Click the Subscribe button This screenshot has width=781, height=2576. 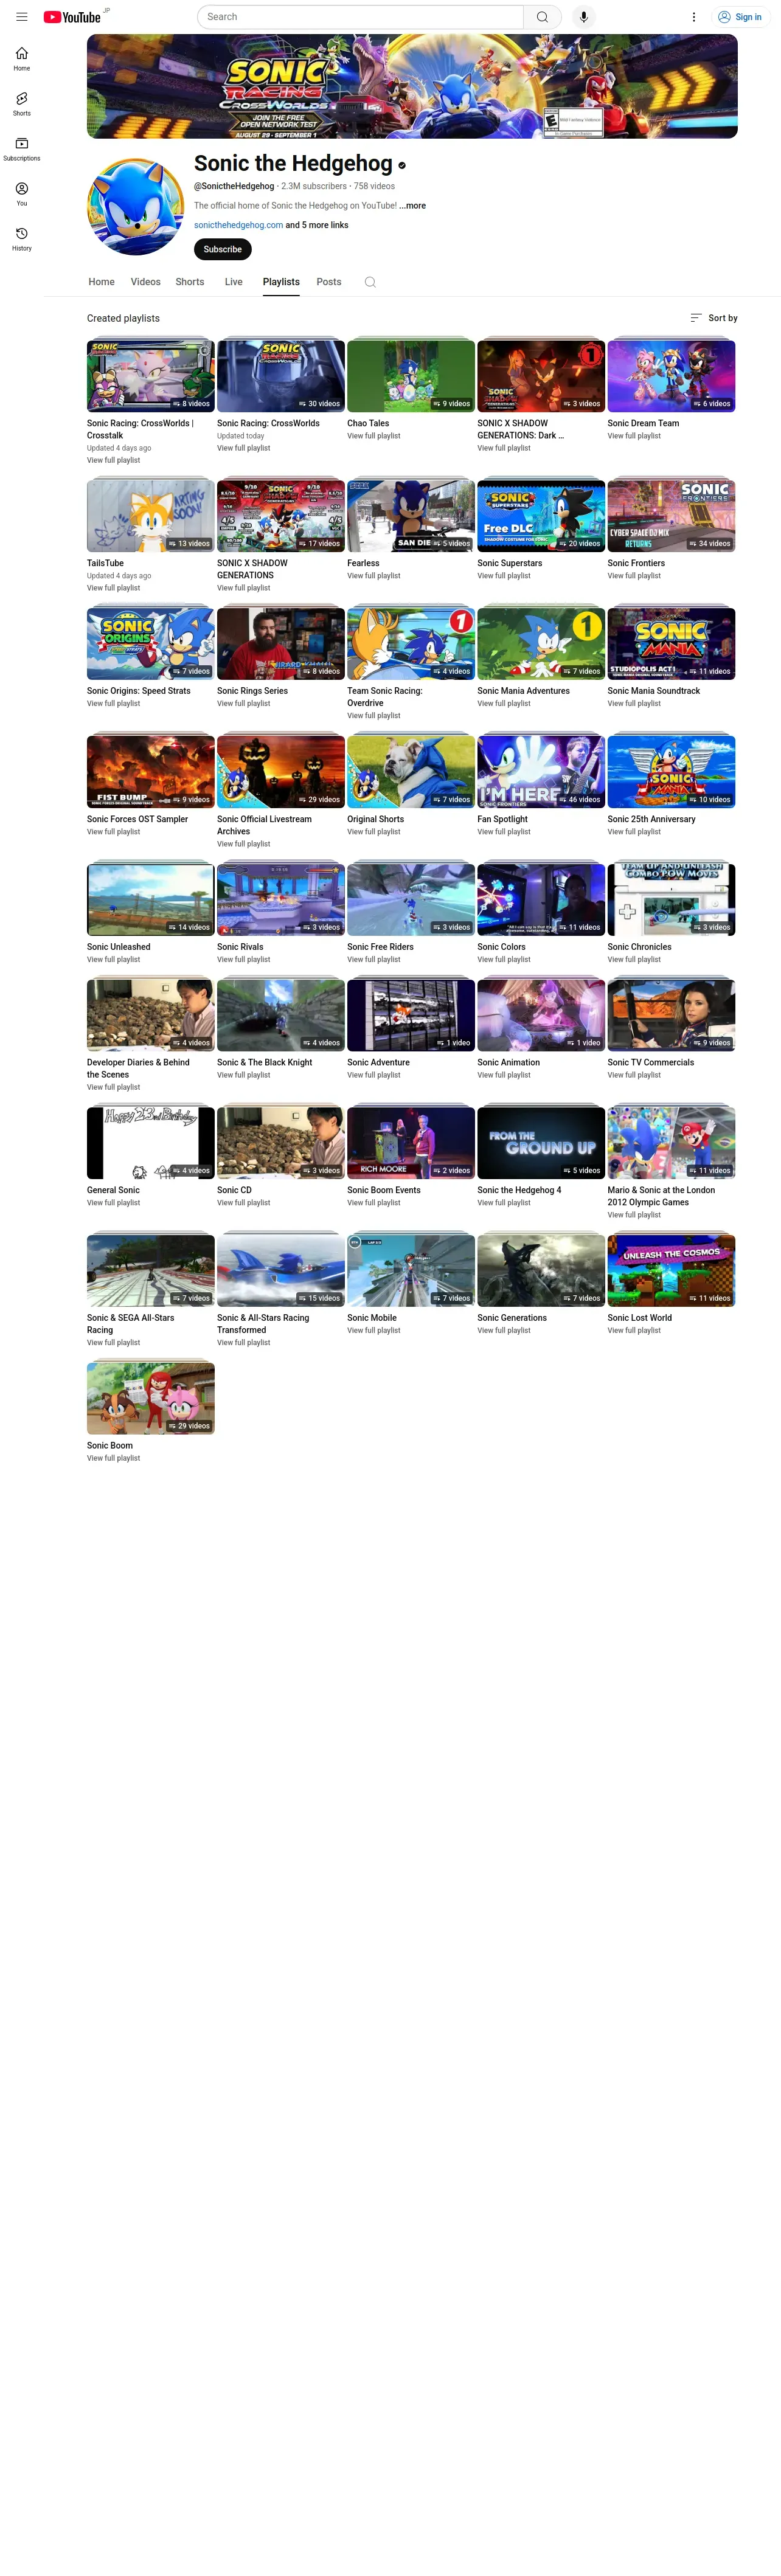[223, 249]
